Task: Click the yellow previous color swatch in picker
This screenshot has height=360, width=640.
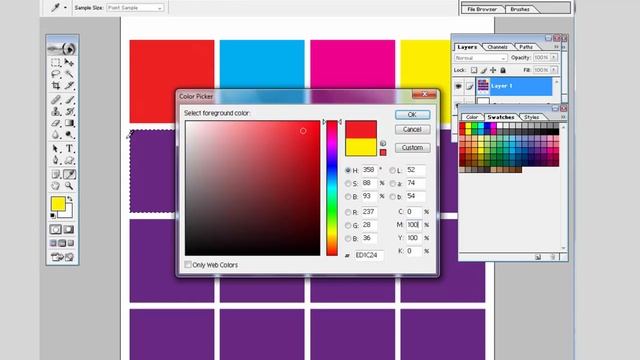Action: click(x=361, y=147)
